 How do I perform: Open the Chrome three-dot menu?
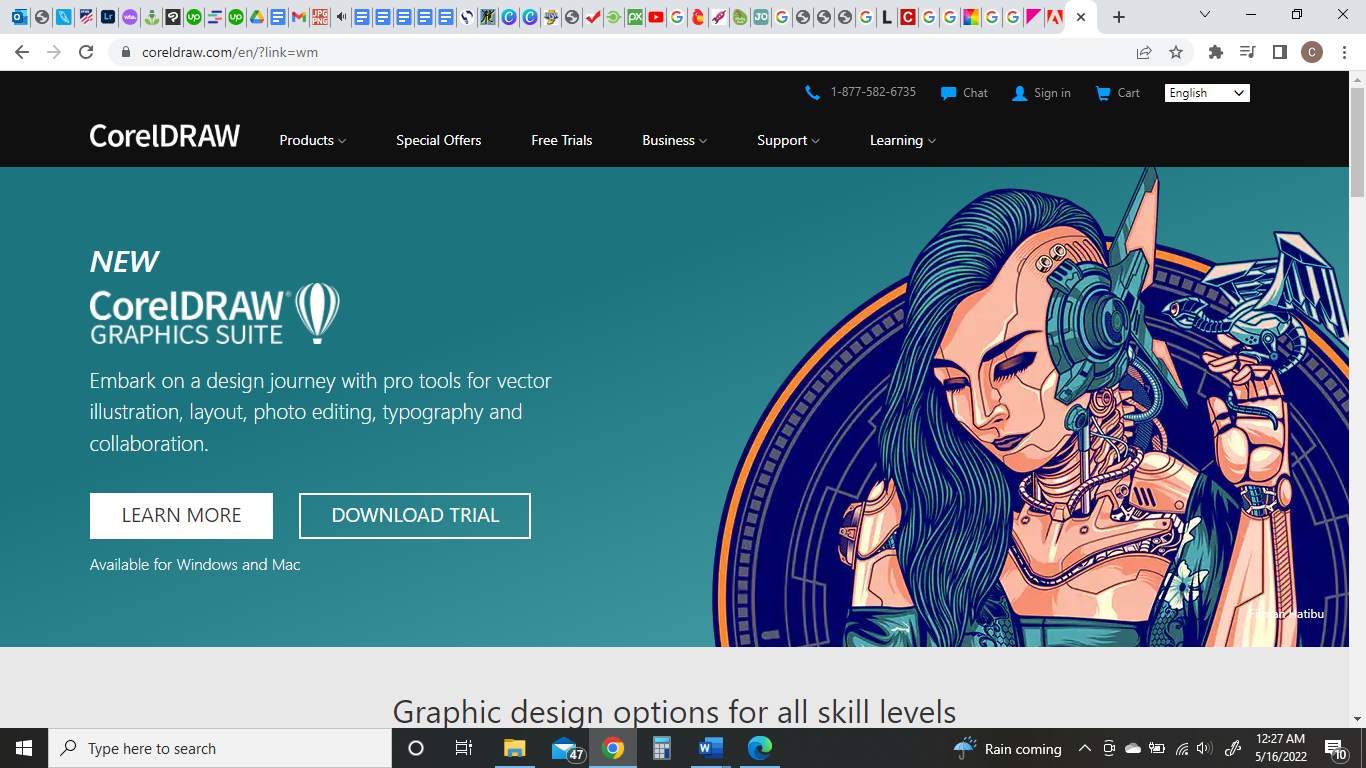click(x=1344, y=52)
